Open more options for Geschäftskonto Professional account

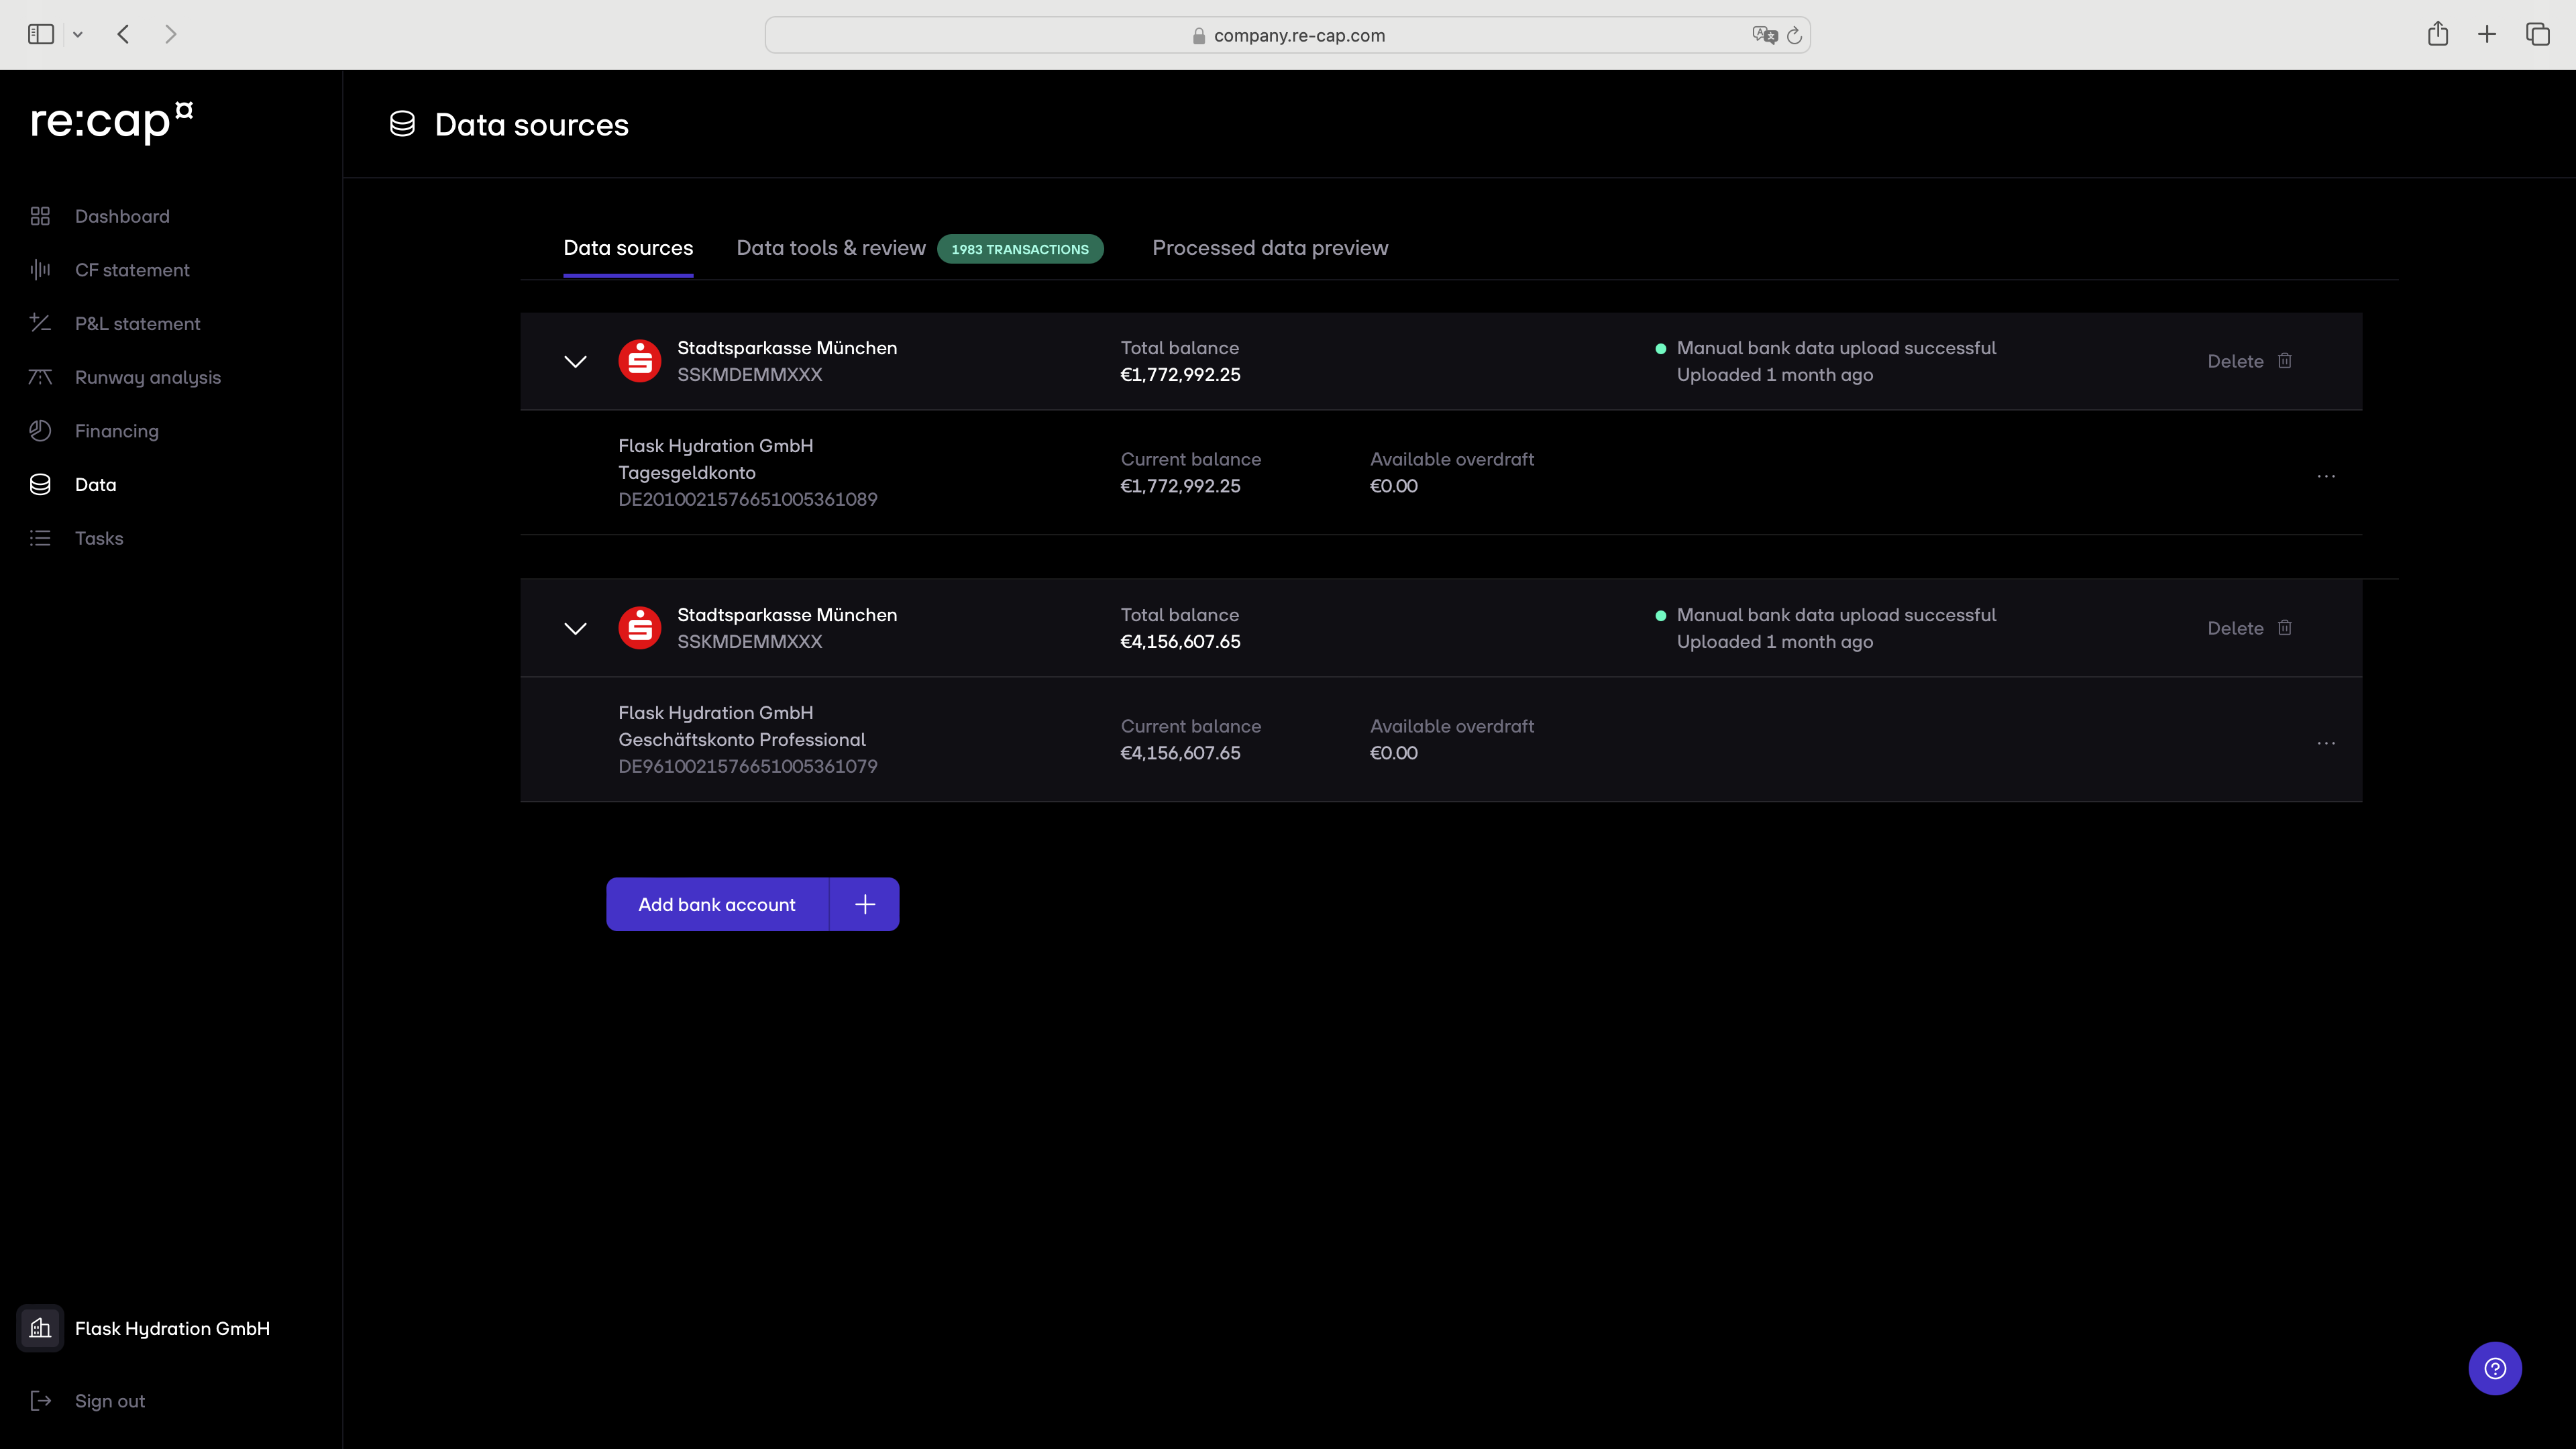(x=2326, y=743)
